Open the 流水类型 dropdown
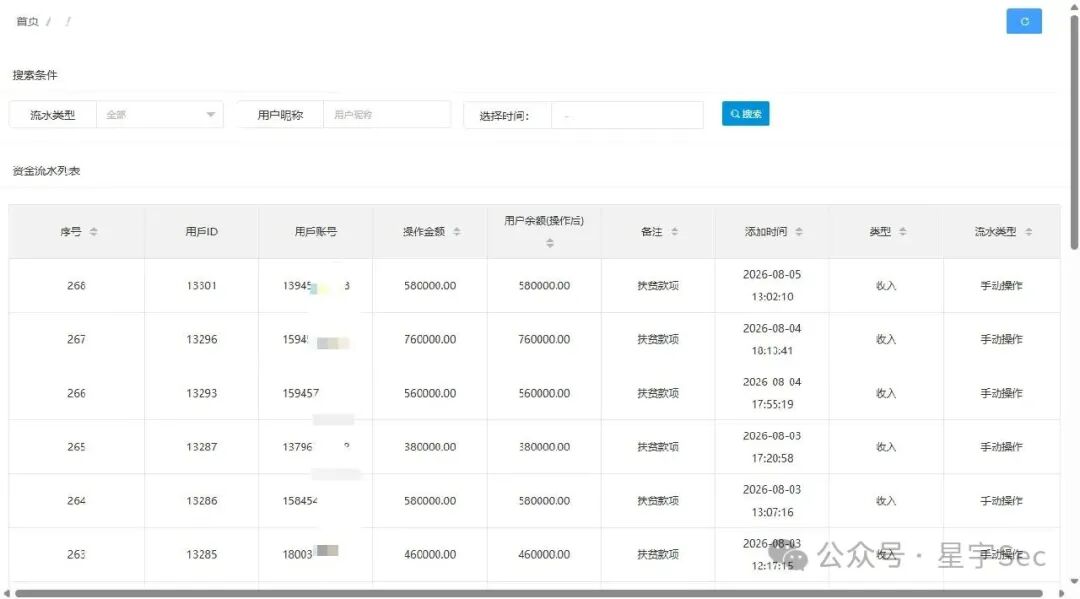Screen dimensions: 1080x599 point(160,115)
